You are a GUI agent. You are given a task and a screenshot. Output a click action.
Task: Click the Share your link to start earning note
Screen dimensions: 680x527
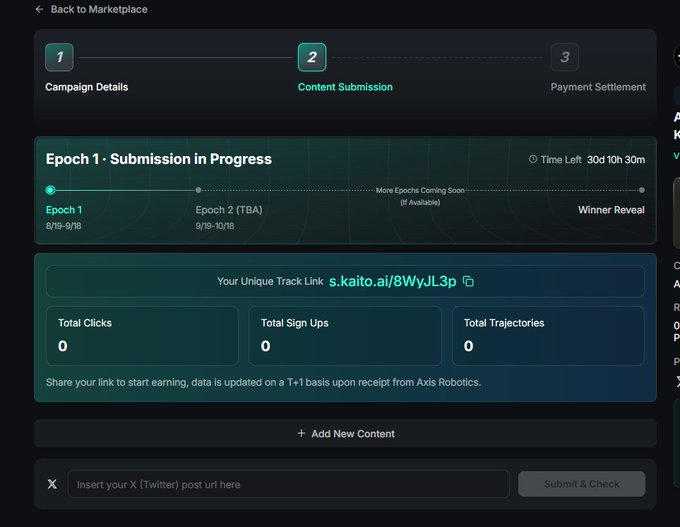point(263,382)
